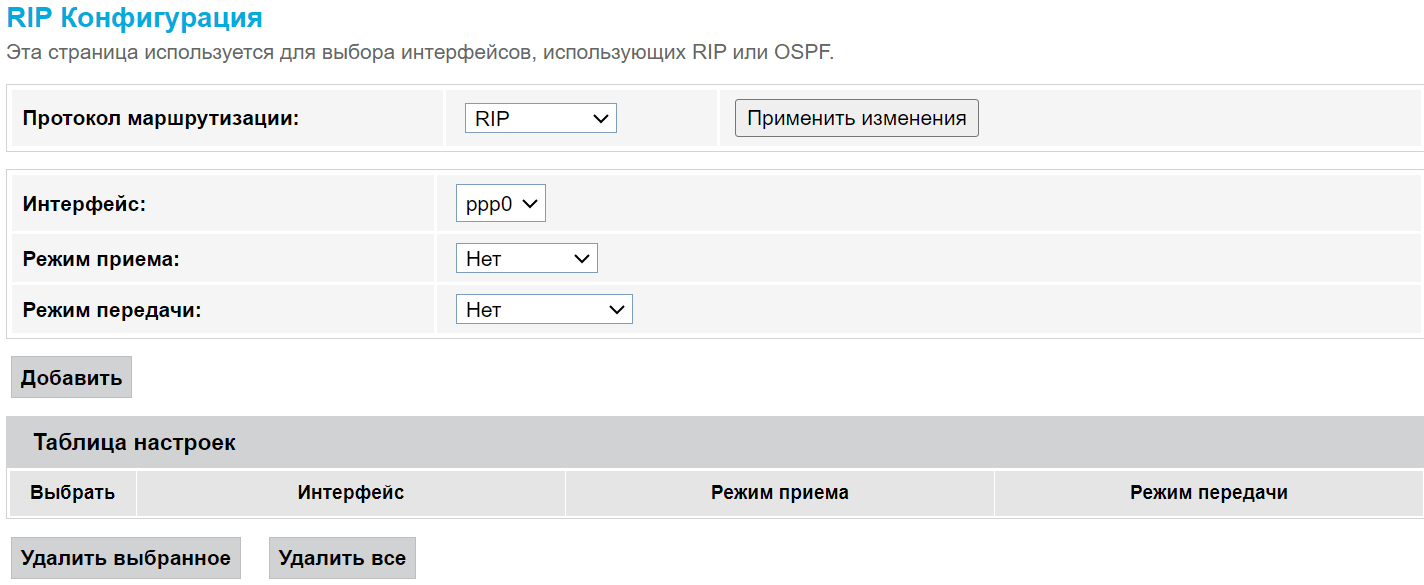Select the Интерфейс table column header
The height and width of the screenshot is (585, 1424).
350,493
